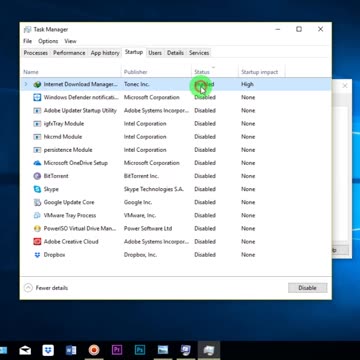This screenshot has width=360, height=360.
Task: Click the Task Manager title bar icon
Action: point(27,30)
